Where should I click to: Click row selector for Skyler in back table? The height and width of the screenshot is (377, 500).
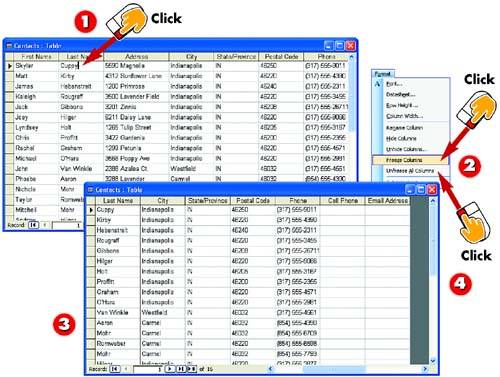point(10,66)
